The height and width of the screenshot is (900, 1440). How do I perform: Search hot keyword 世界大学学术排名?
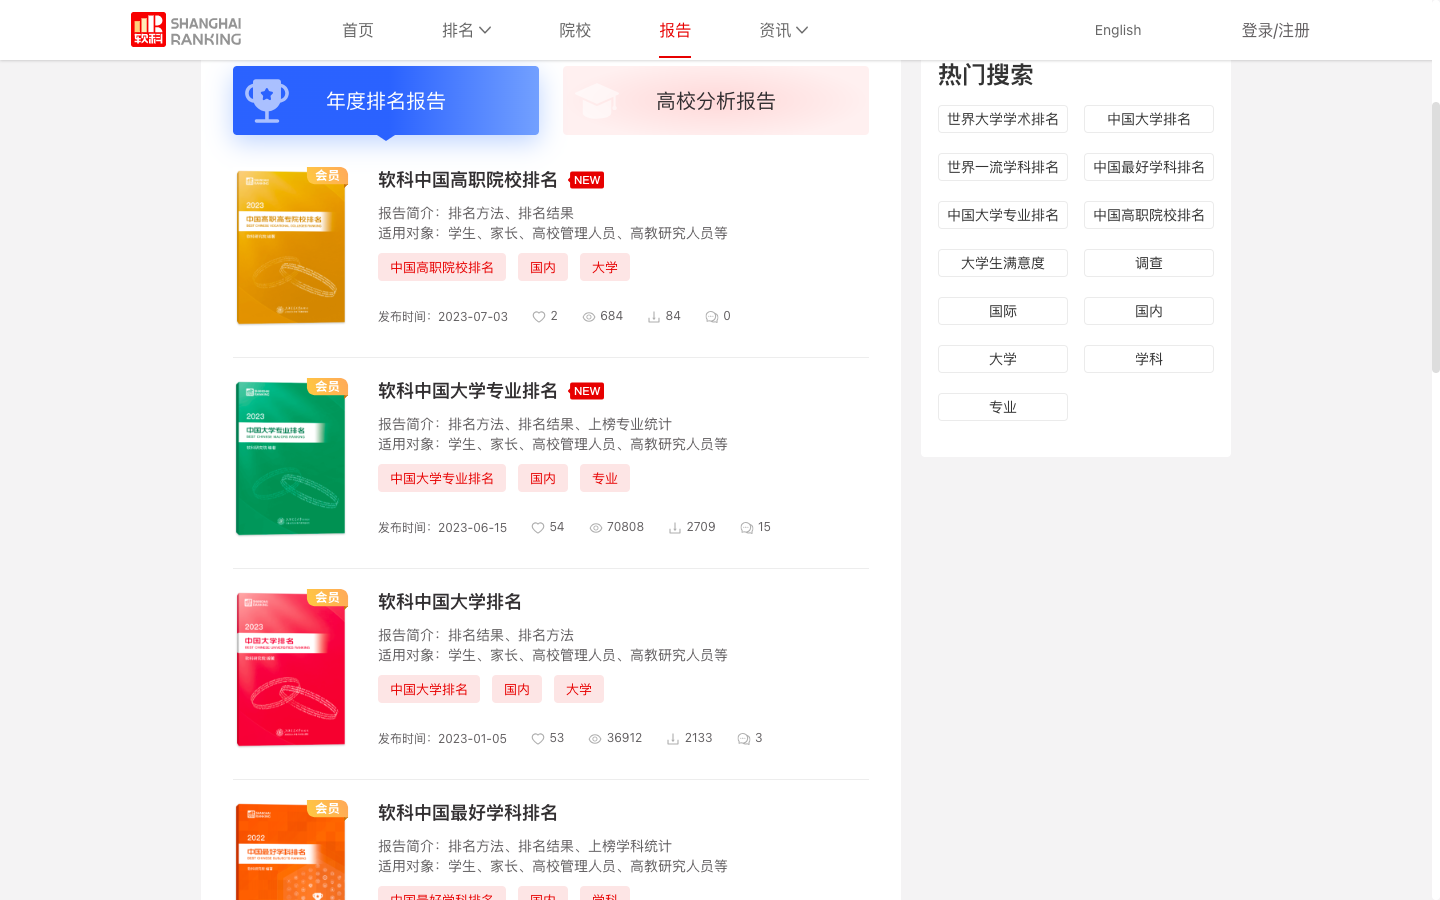tap(1002, 118)
